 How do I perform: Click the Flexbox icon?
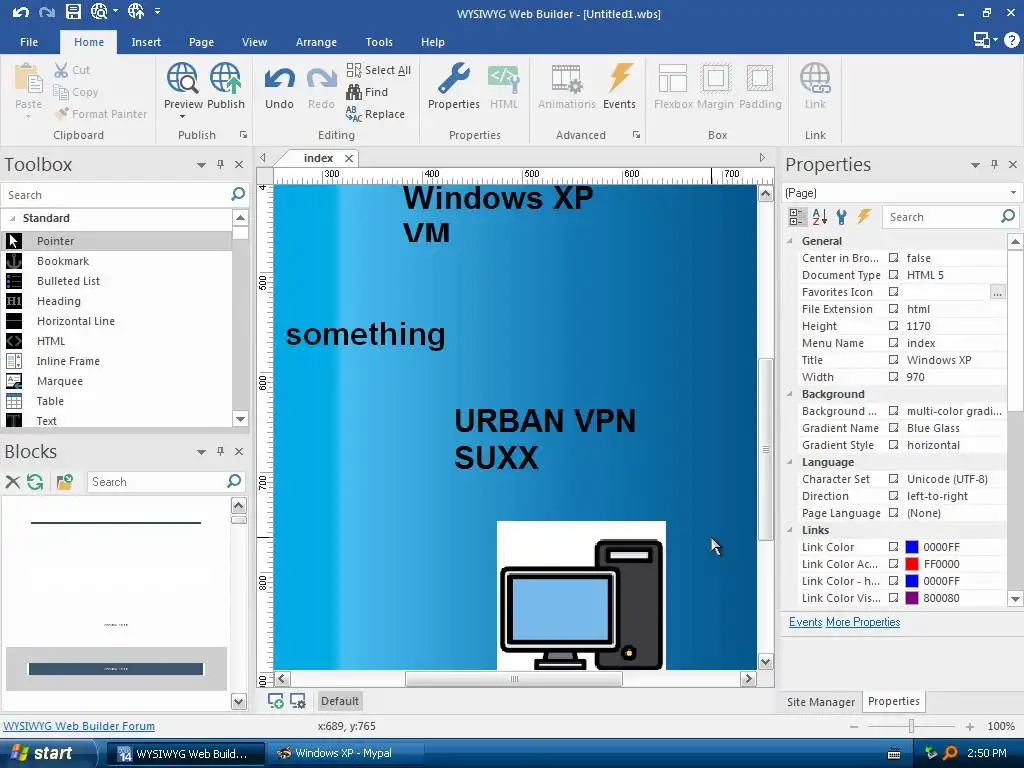673,78
